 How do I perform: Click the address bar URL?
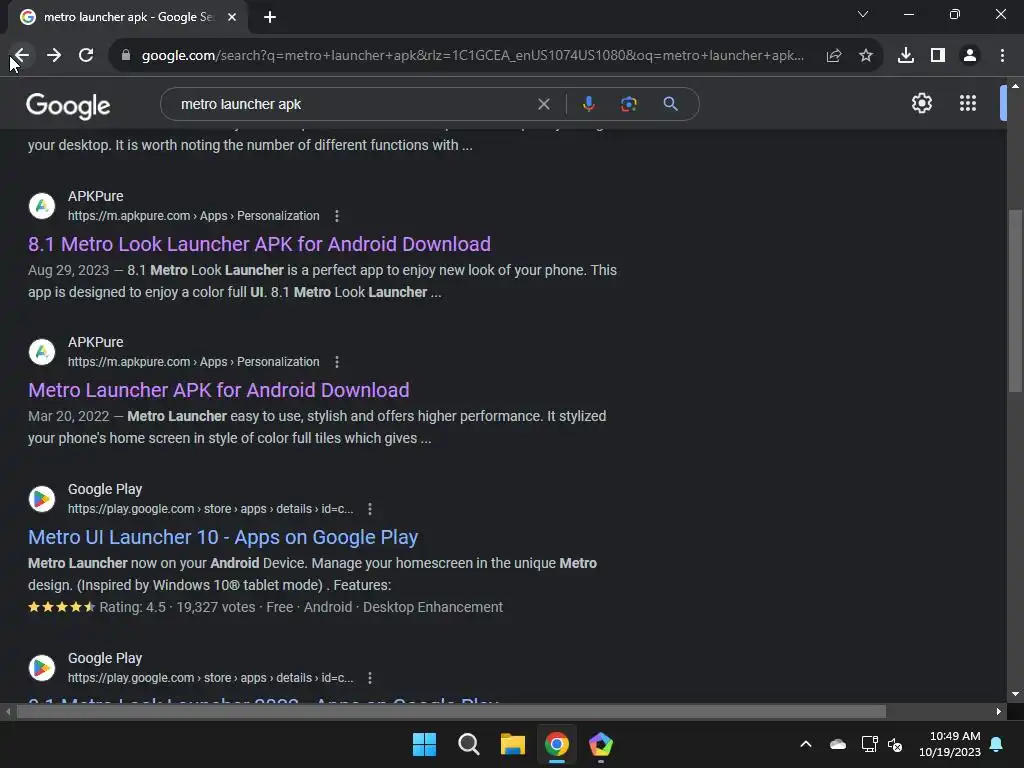[x=472, y=56]
